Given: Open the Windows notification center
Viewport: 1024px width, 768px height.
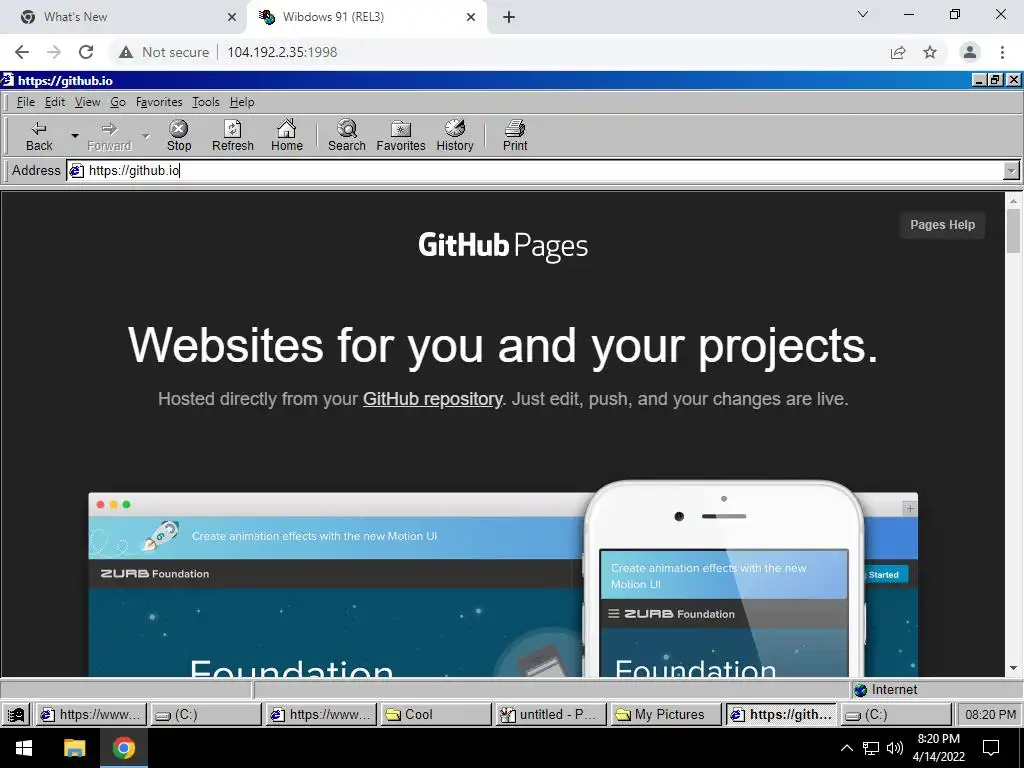Looking at the screenshot, I should (991, 748).
